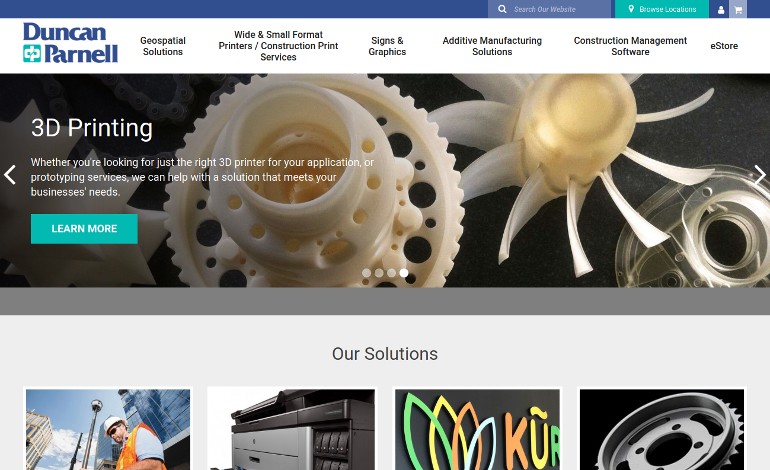Viewport: 770px width, 470px height.
Task: Click the search magnifier icon
Action: pos(502,9)
